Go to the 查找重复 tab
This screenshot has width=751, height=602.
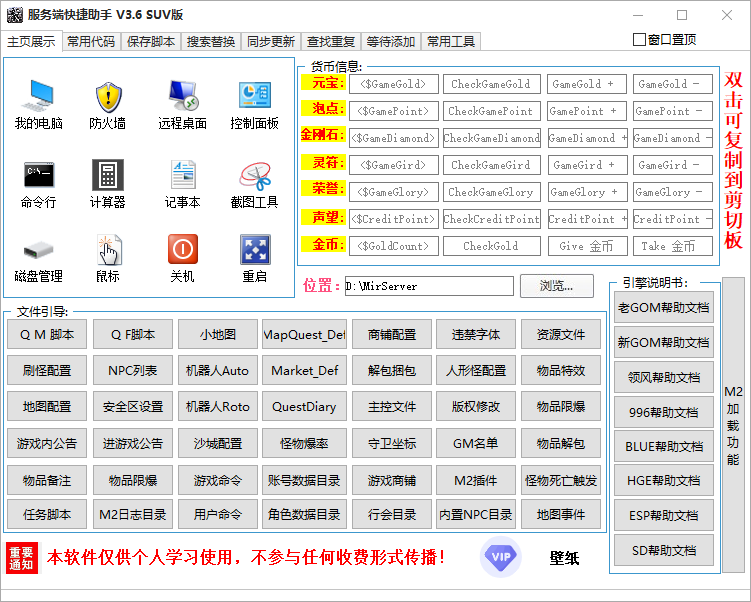330,42
